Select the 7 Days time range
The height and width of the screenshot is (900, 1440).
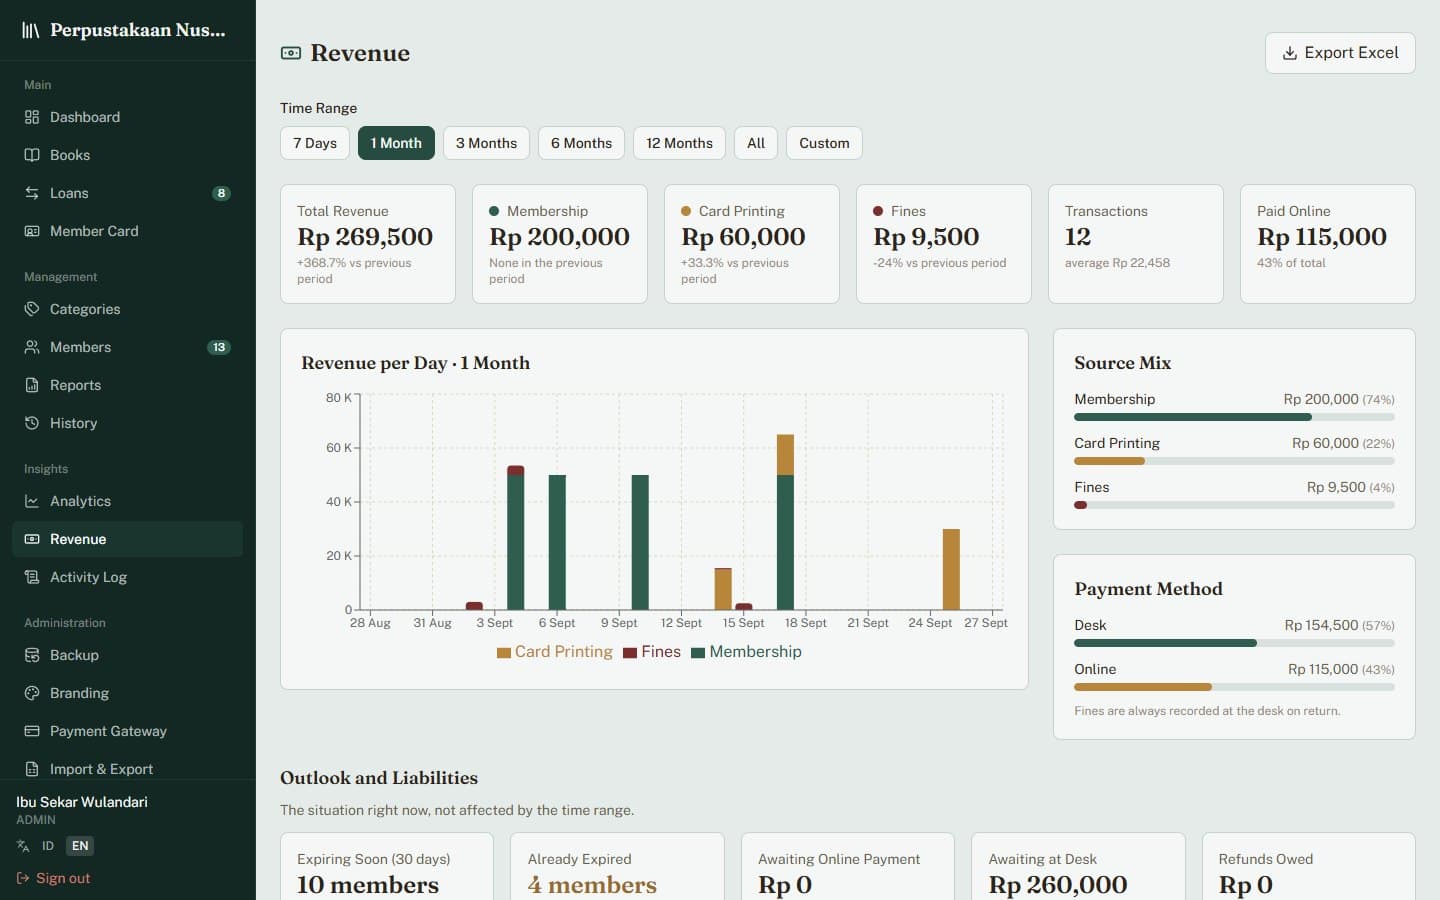(x=315, y=143)
